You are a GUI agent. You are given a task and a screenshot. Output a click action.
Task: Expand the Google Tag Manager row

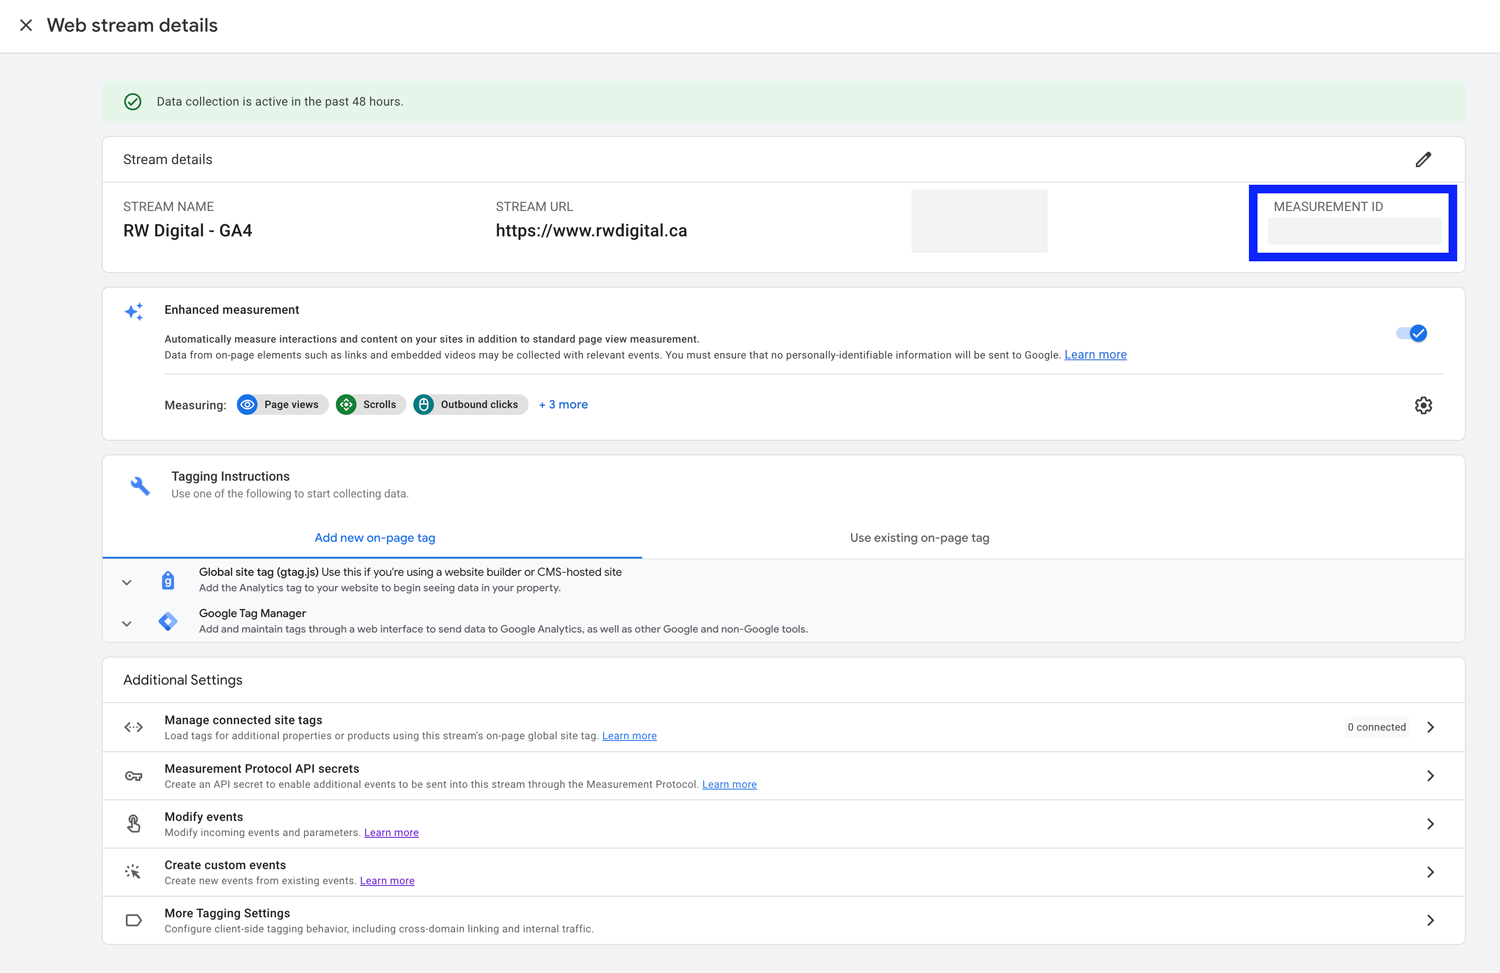[x=127, y=624]
